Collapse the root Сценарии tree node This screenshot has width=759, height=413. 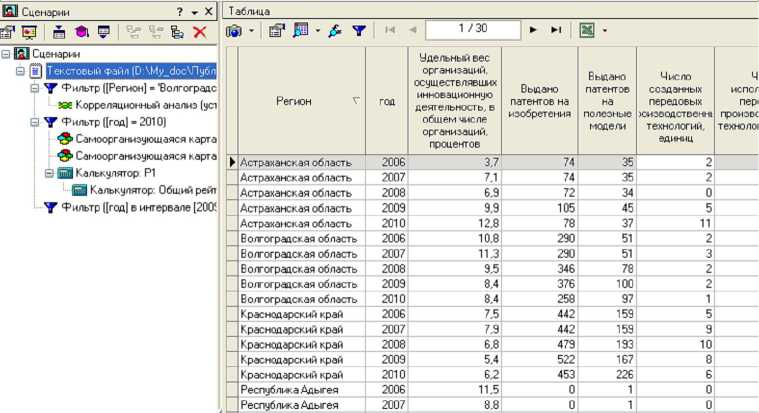pos(8,53)
